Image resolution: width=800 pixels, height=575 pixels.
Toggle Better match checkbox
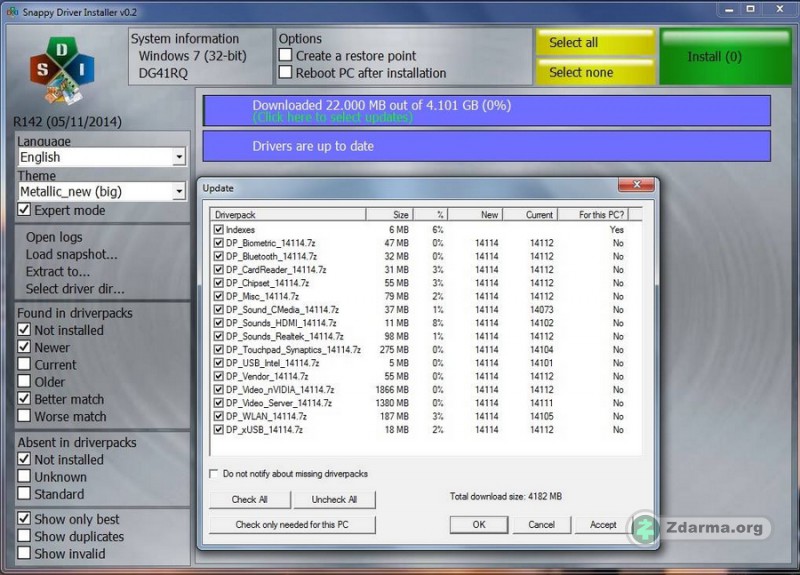click(24, 398)
